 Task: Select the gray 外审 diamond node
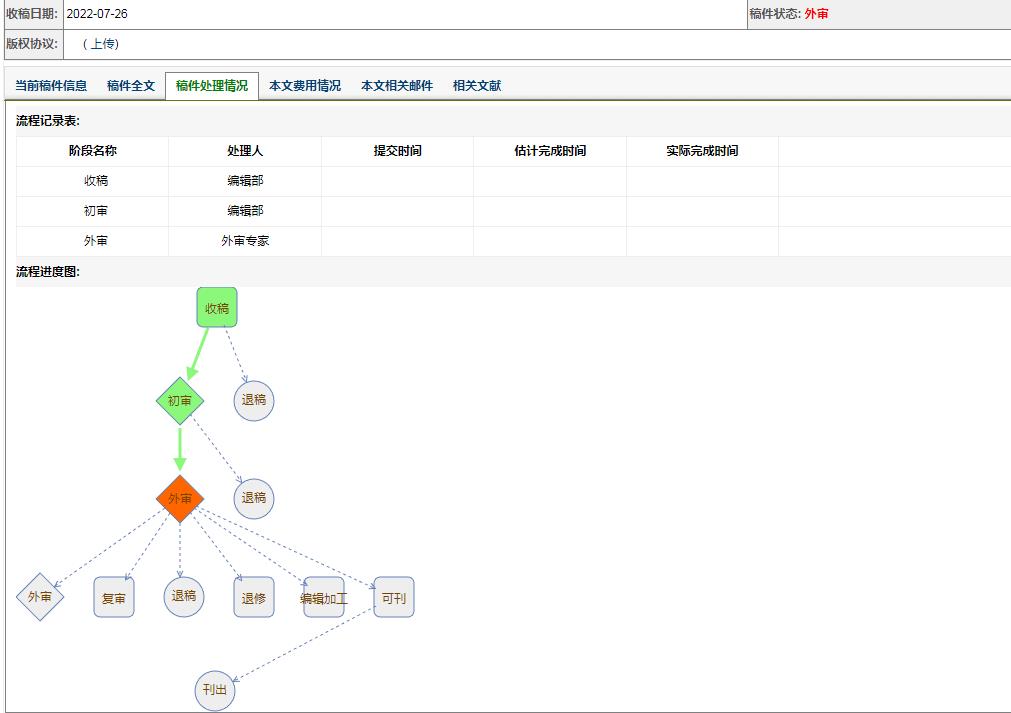40,597
